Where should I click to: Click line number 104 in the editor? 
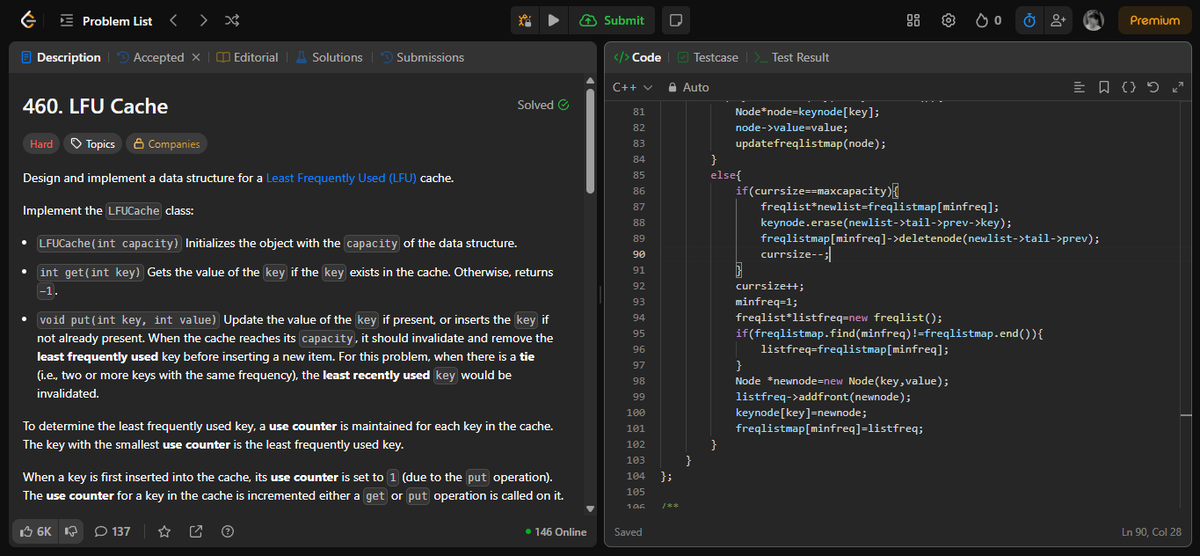pyautogui.click(x=636, y=476)
